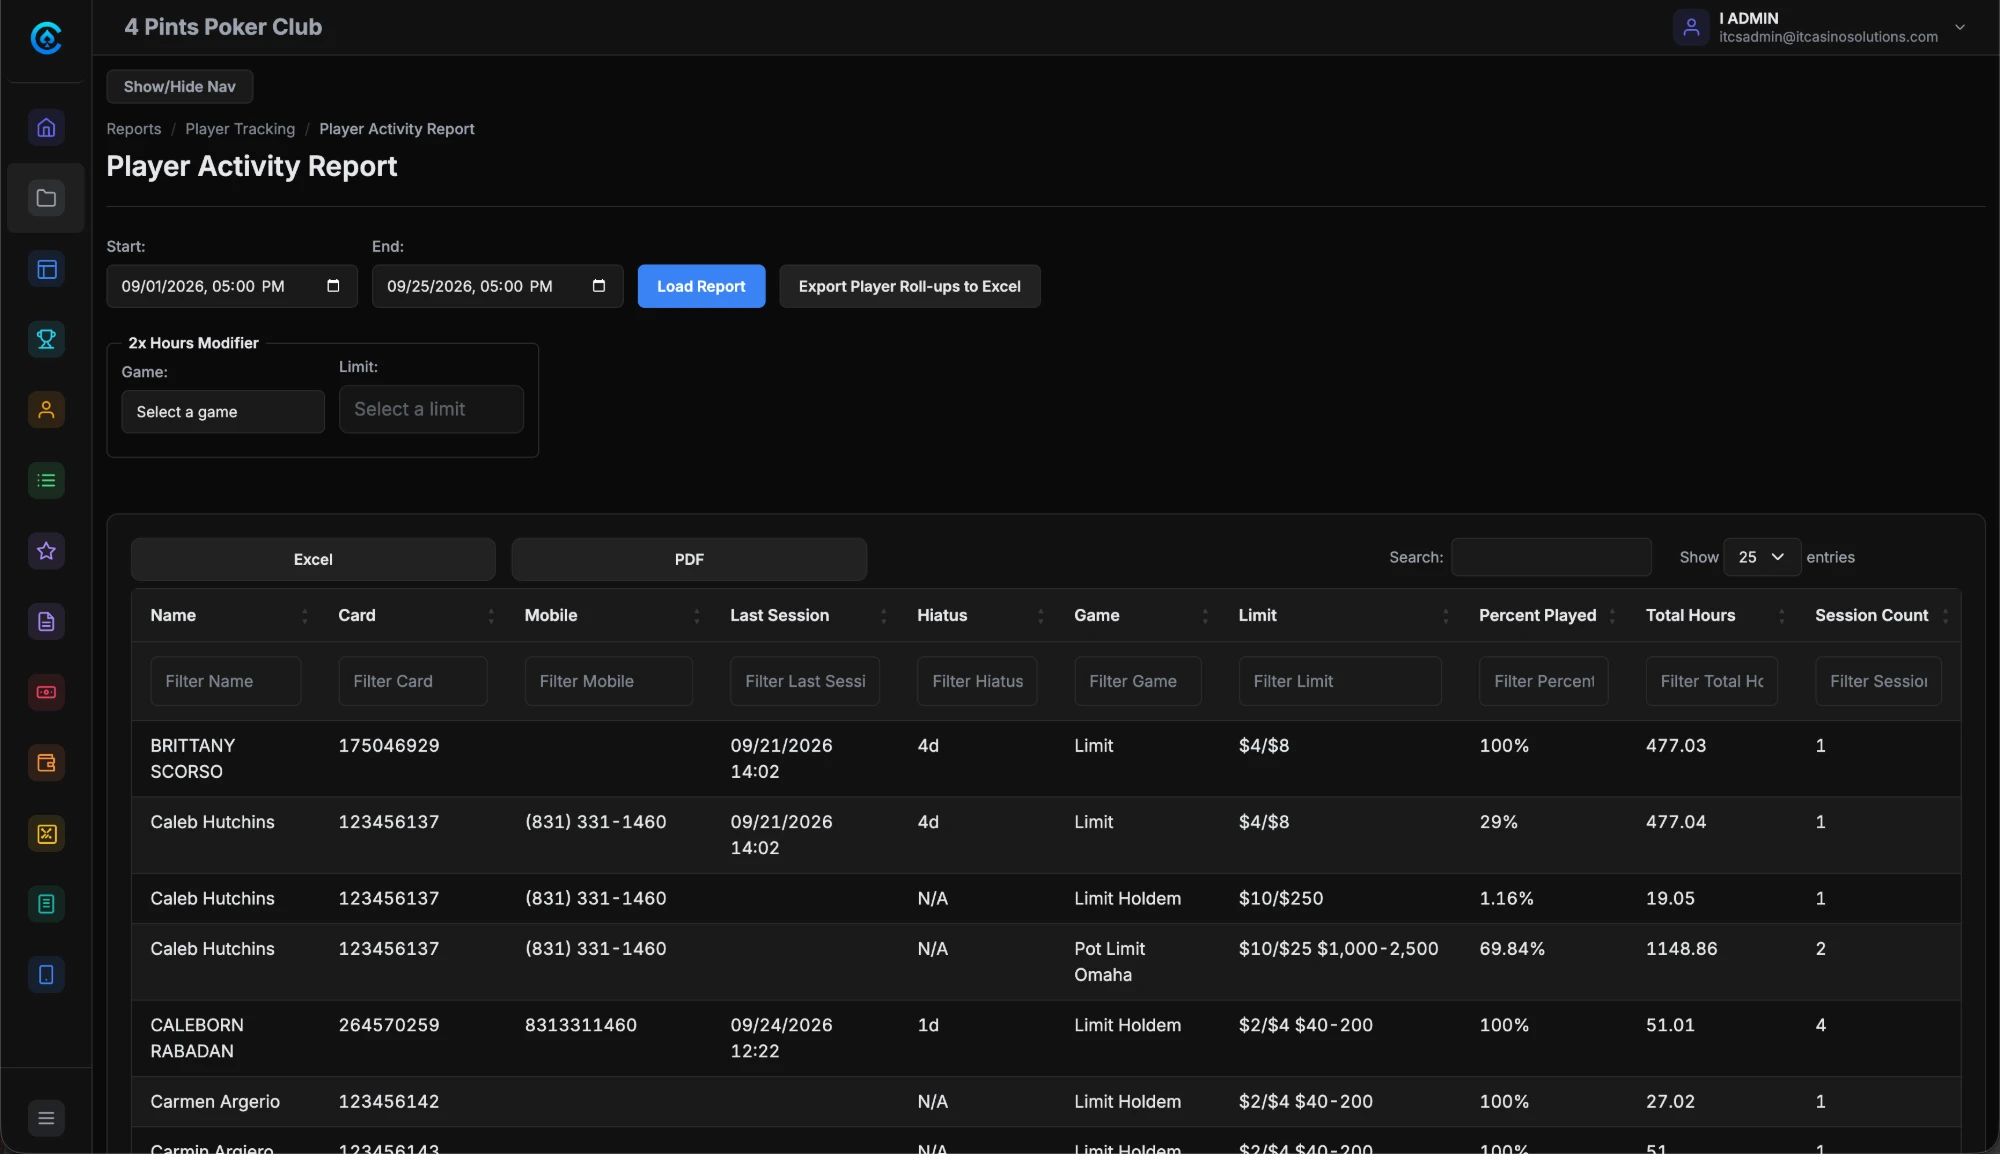This screenshot has height=1154, width=2000.
Task: Click the Filter Last Session input
Action: [x=805, y=681]
